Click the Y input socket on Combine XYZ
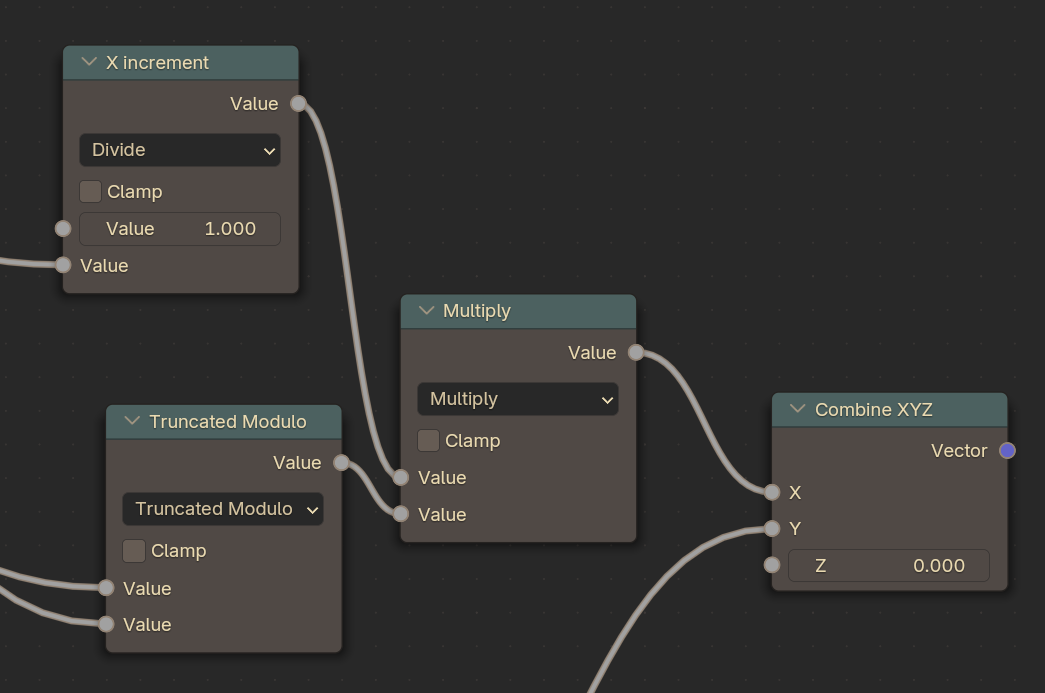This screenshot has height=693, width=1045. [x=771, y=528]
